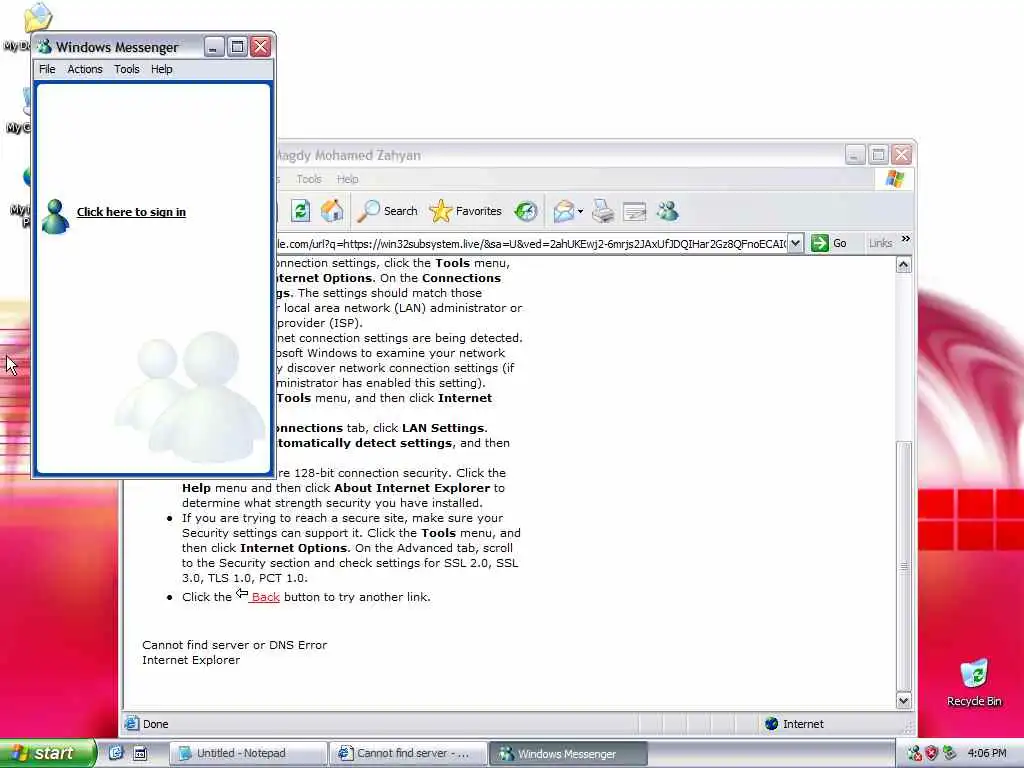Click the Mail envelope toolbar icon

(x=563, y=211)
